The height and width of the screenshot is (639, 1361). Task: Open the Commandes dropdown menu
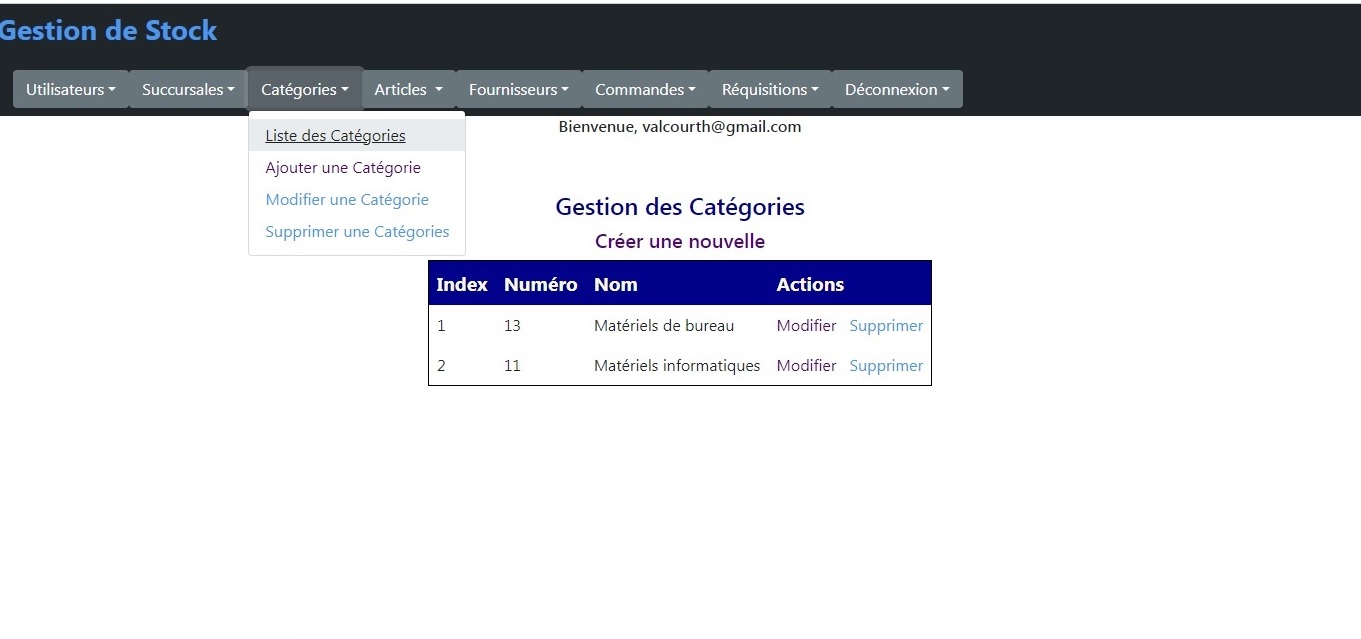click(645, 89)
